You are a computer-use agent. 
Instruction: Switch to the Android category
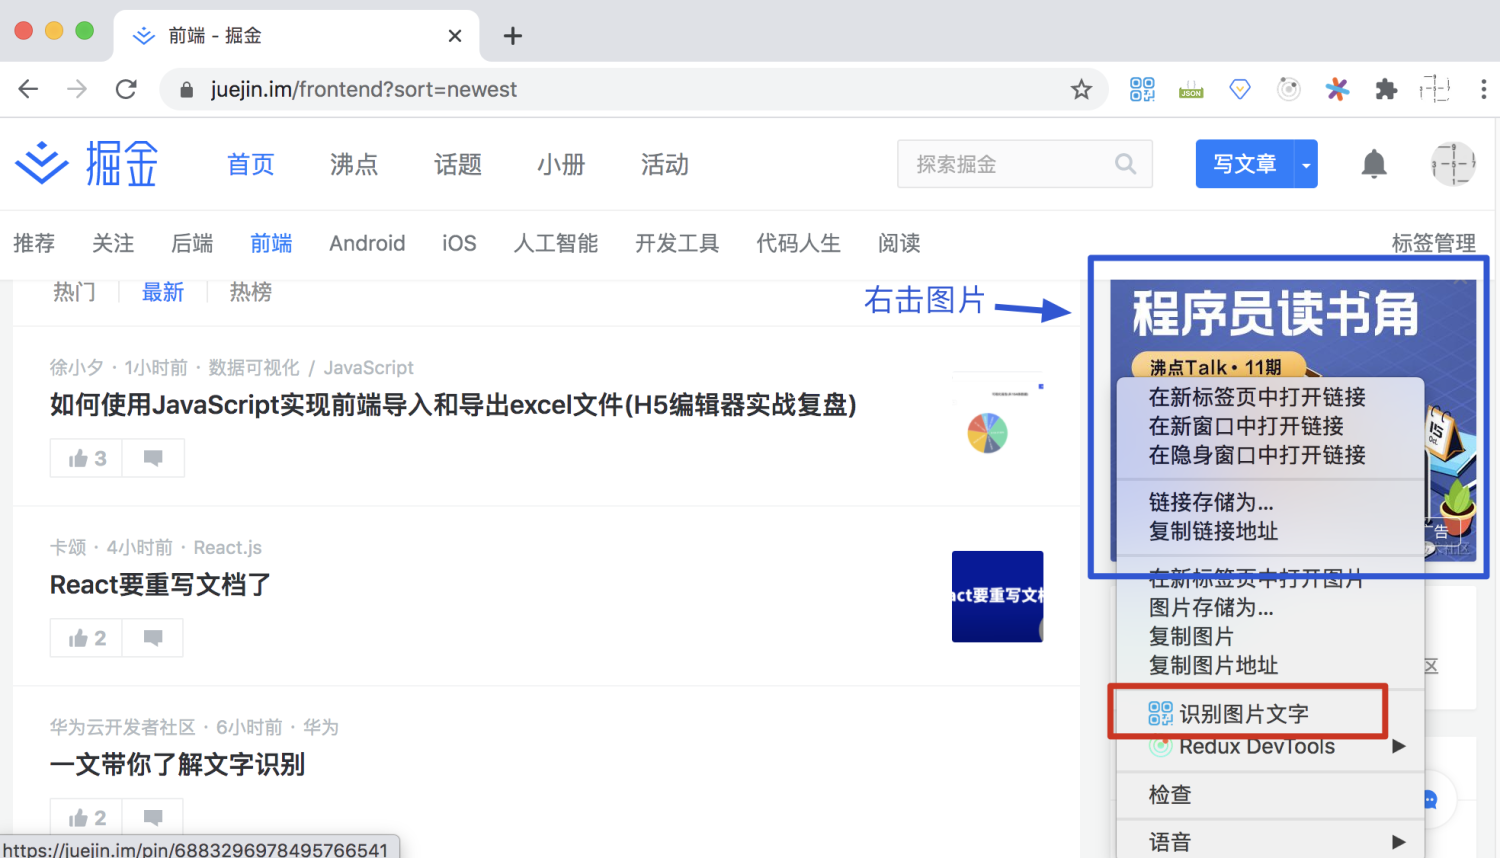[x=367, y=243]
